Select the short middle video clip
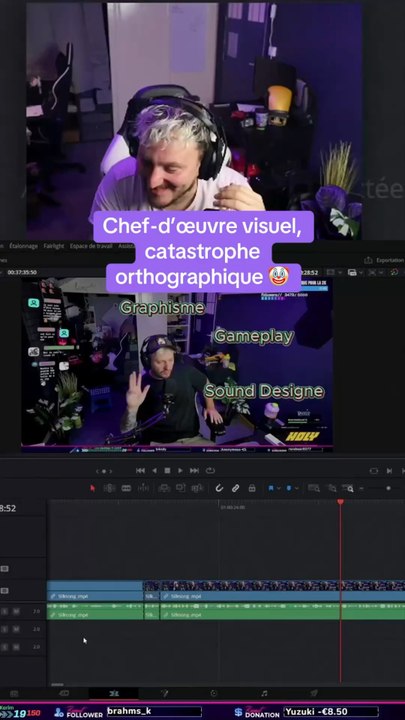The image size is (405, 720). pyautogui.click(x=151, y=591)
